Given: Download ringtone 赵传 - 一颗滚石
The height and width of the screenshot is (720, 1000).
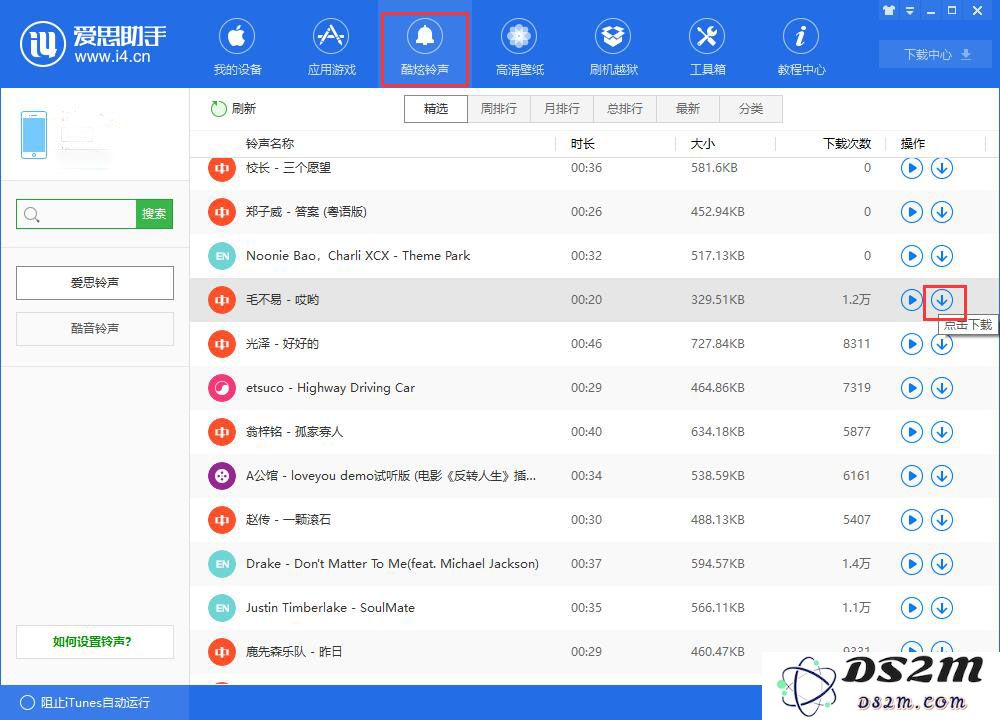Looking at the screenshot, I should click(942, 520).
